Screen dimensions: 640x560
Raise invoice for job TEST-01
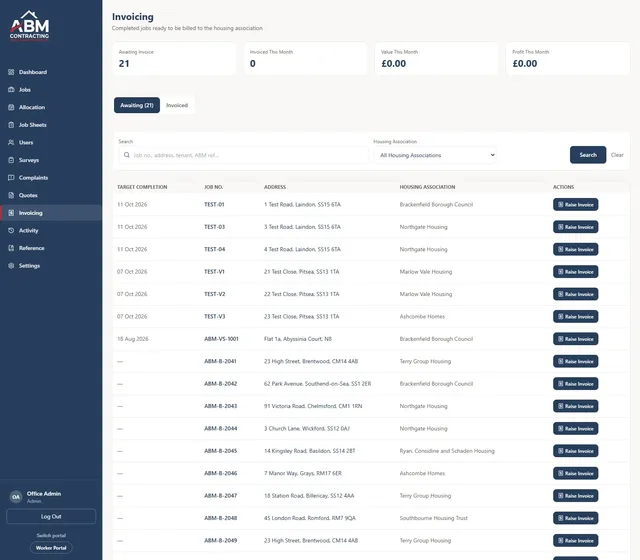576,204
